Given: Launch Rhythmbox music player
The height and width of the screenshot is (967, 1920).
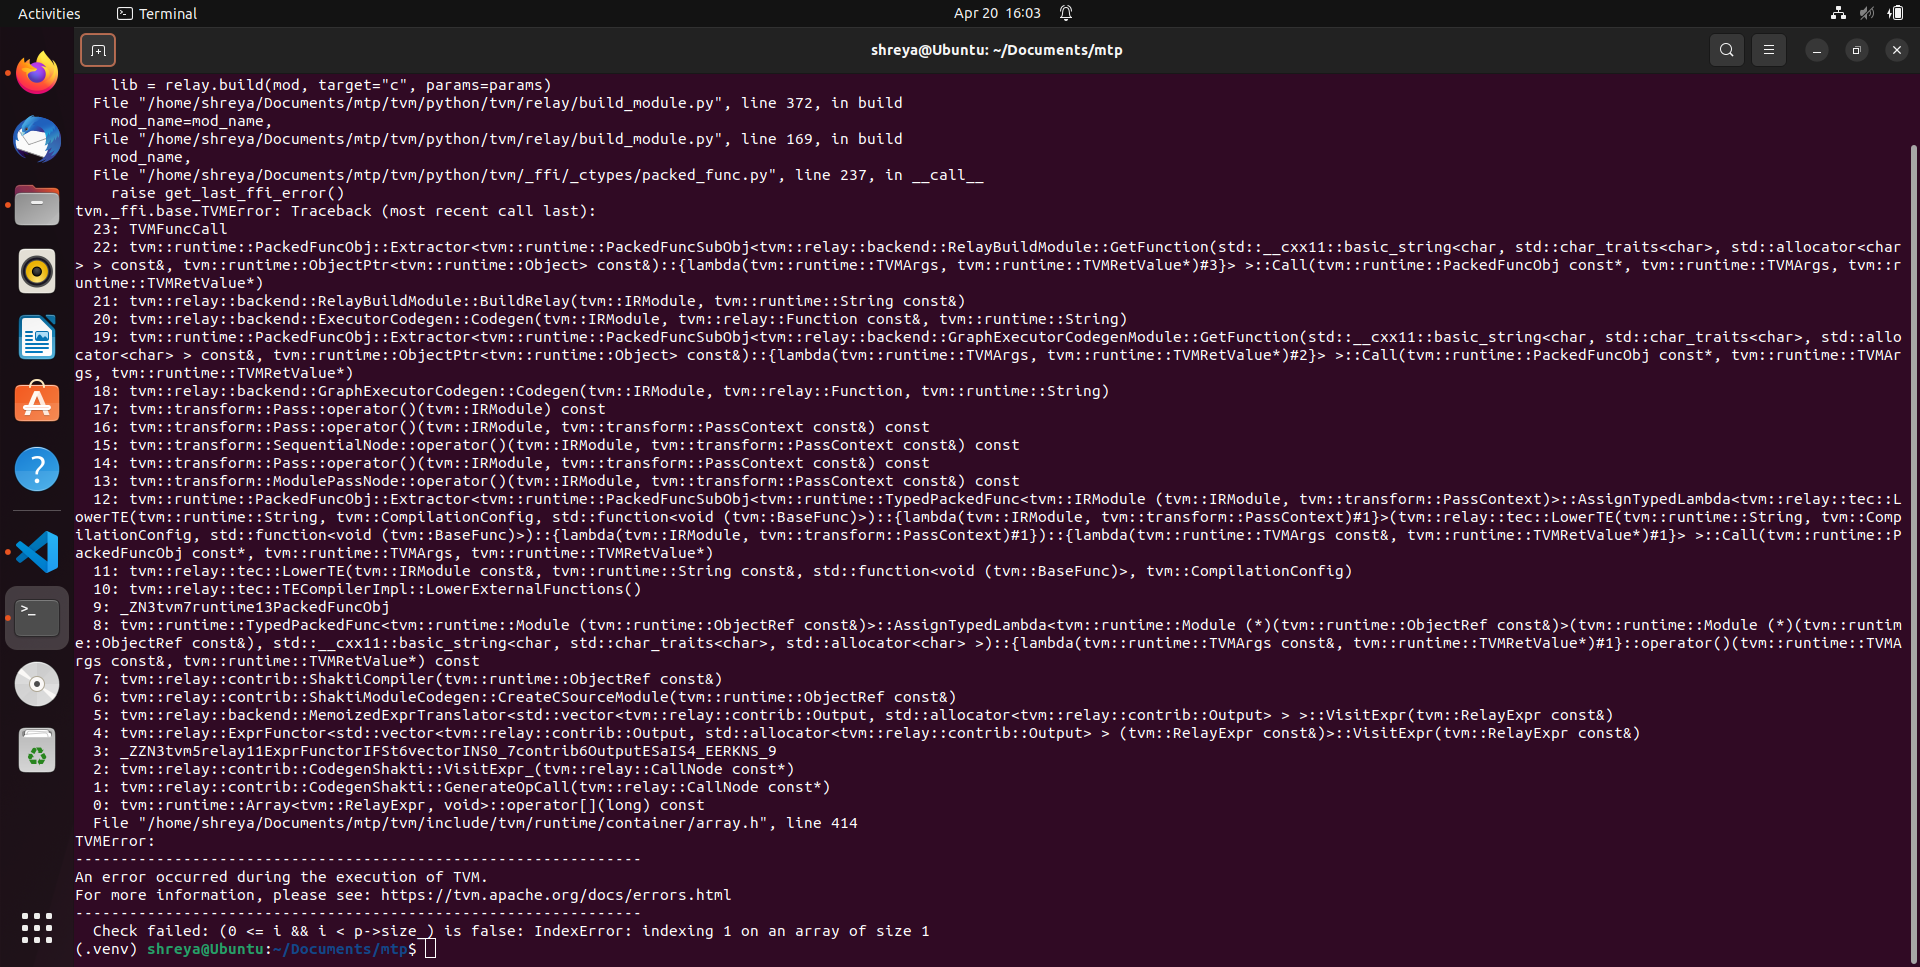Looking at the screenshot, I should 37,271.
